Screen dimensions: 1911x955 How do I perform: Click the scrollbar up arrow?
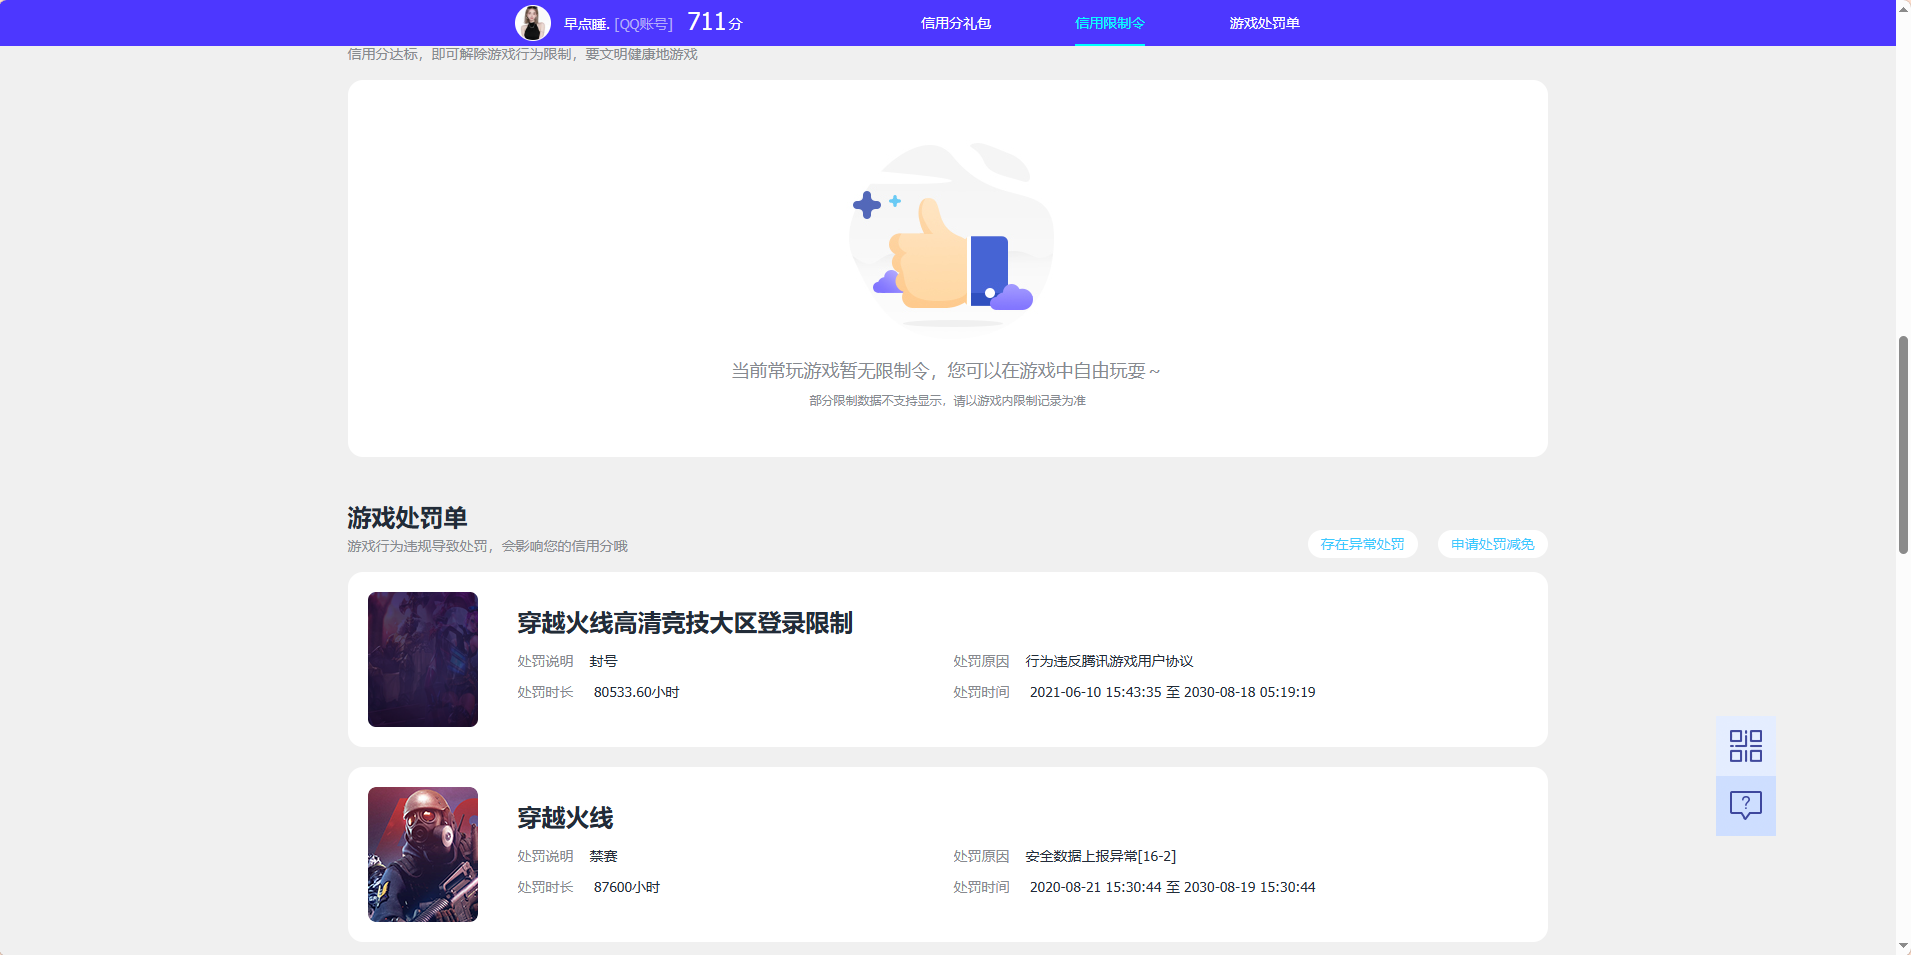(1903, 8)
